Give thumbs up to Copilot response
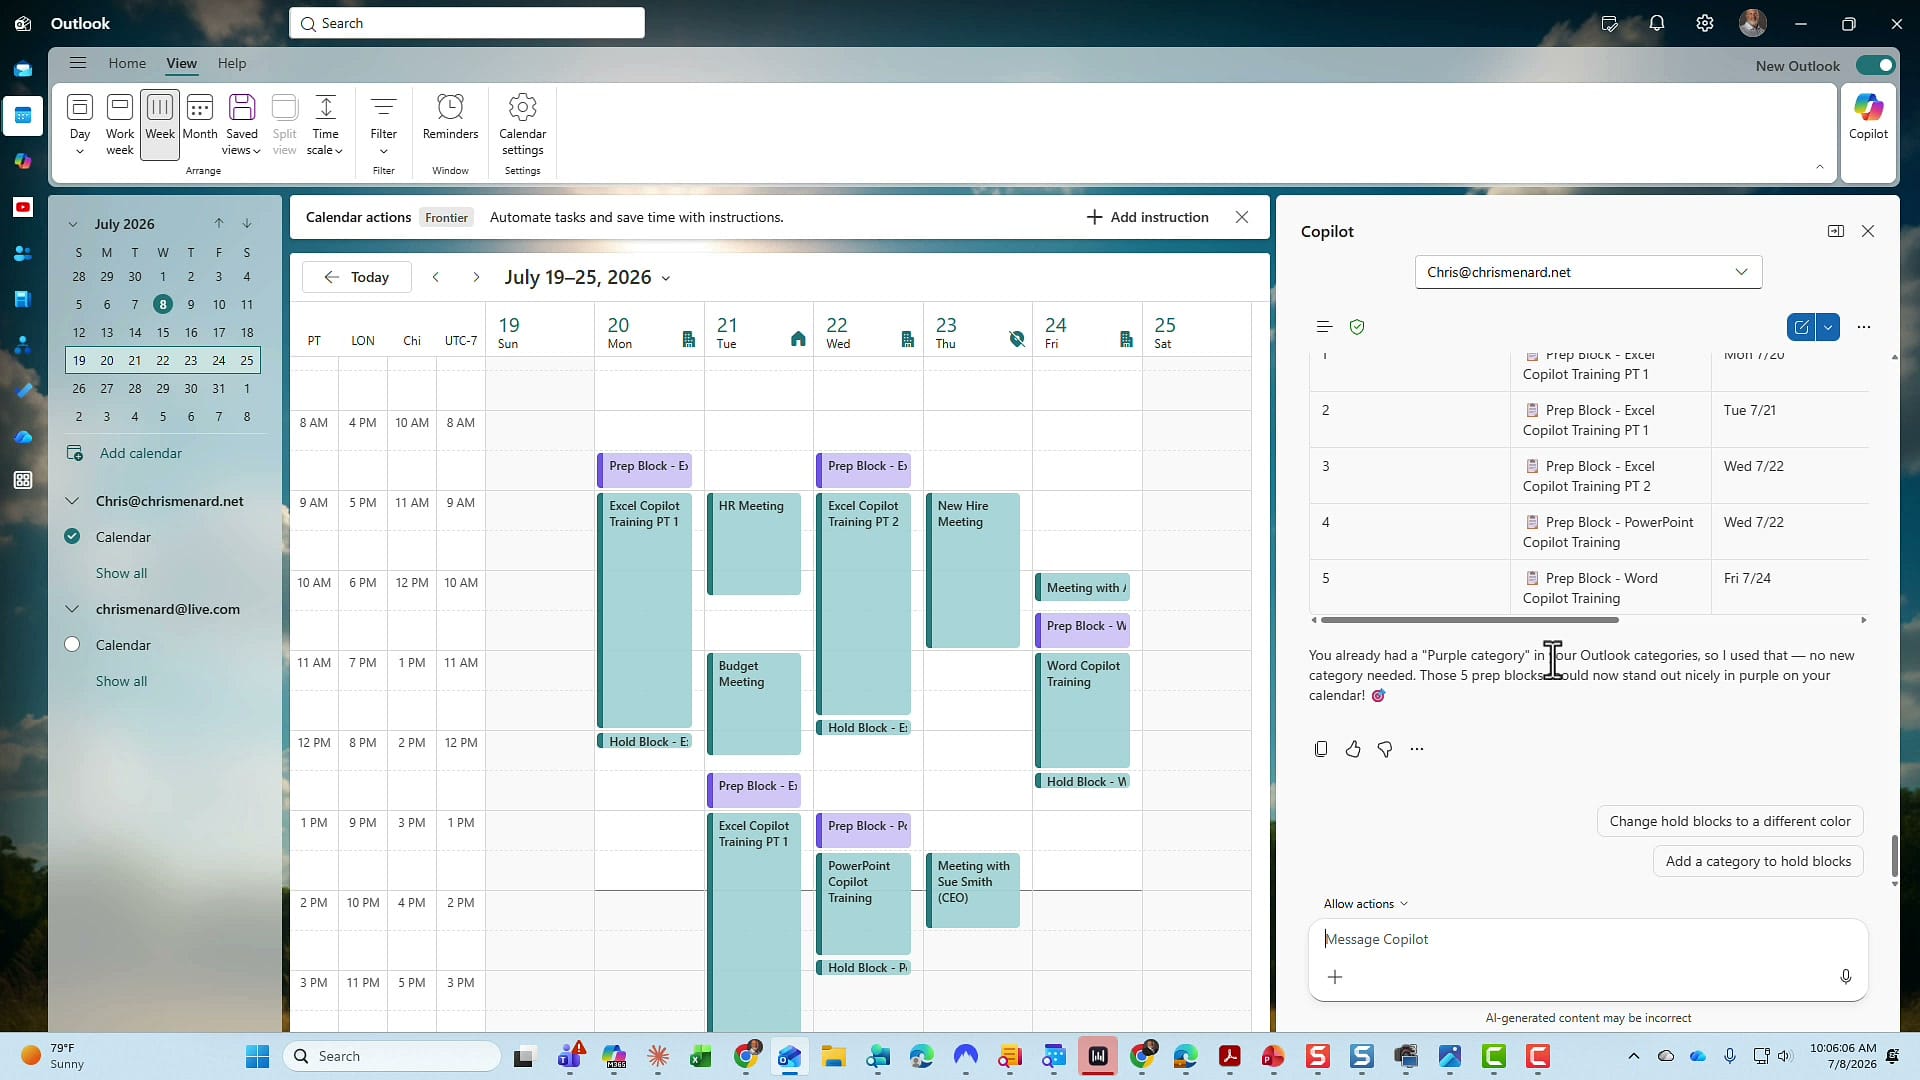The image size is (1920, 1080). point(1353,749)
